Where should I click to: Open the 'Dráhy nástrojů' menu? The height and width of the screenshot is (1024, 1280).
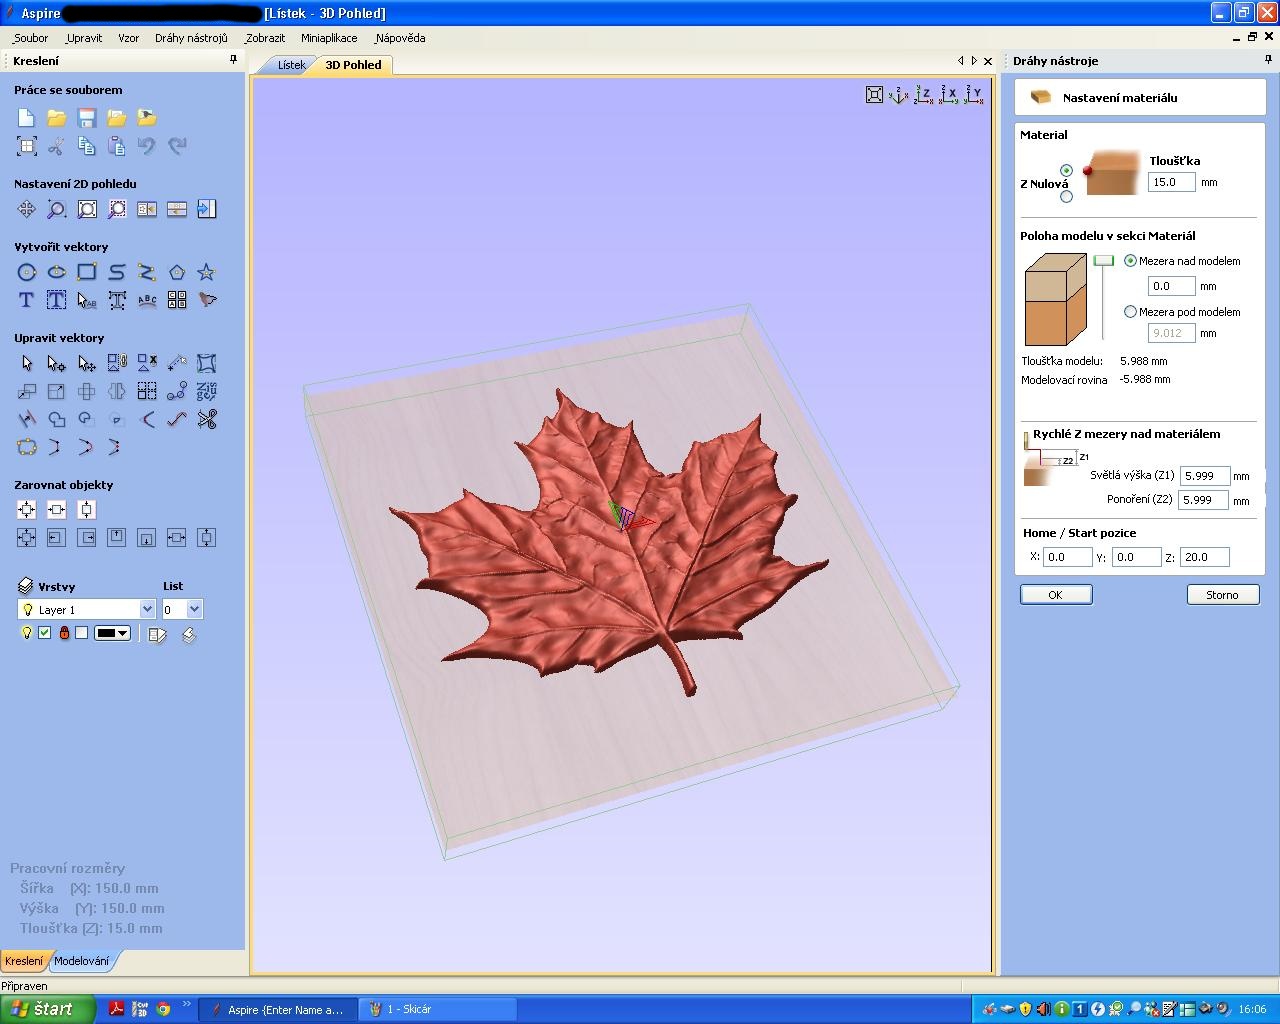[x=191, y=38]
